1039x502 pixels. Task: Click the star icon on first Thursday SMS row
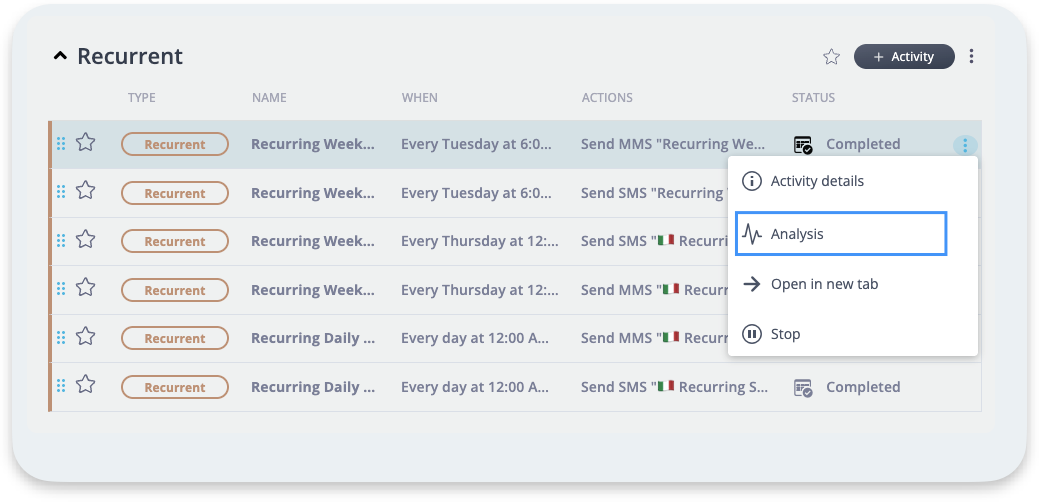[86, 241]
